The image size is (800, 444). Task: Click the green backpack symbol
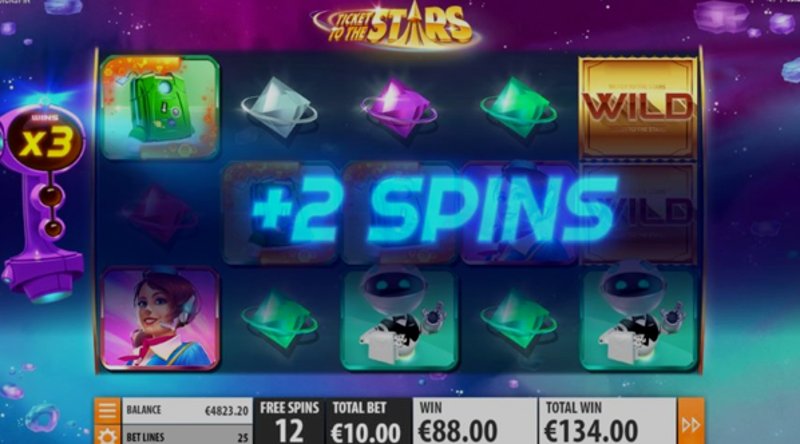point(160,108)
